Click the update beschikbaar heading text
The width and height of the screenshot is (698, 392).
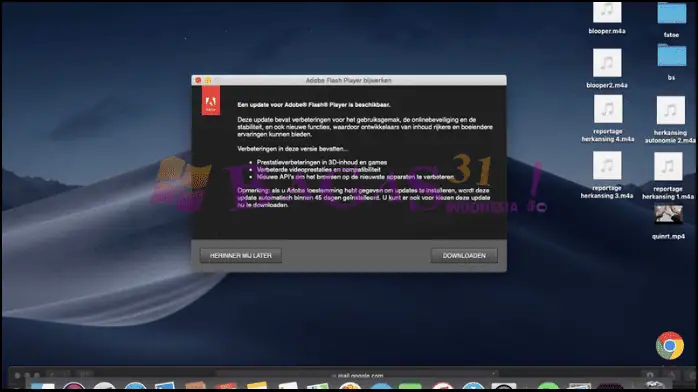point(313,105)
